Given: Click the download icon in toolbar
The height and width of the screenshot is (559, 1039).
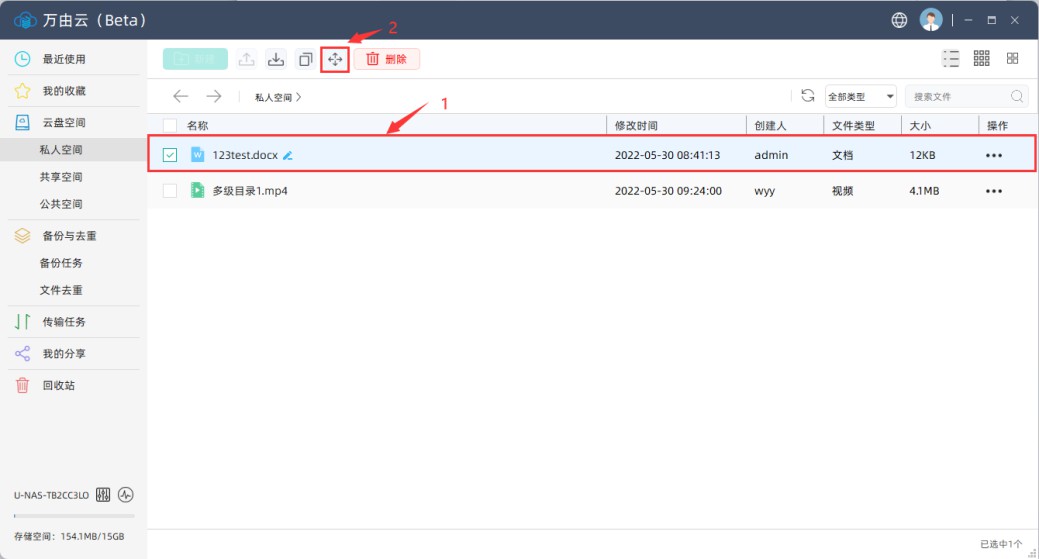Looking at the screenshot, I should pos(276,60).
